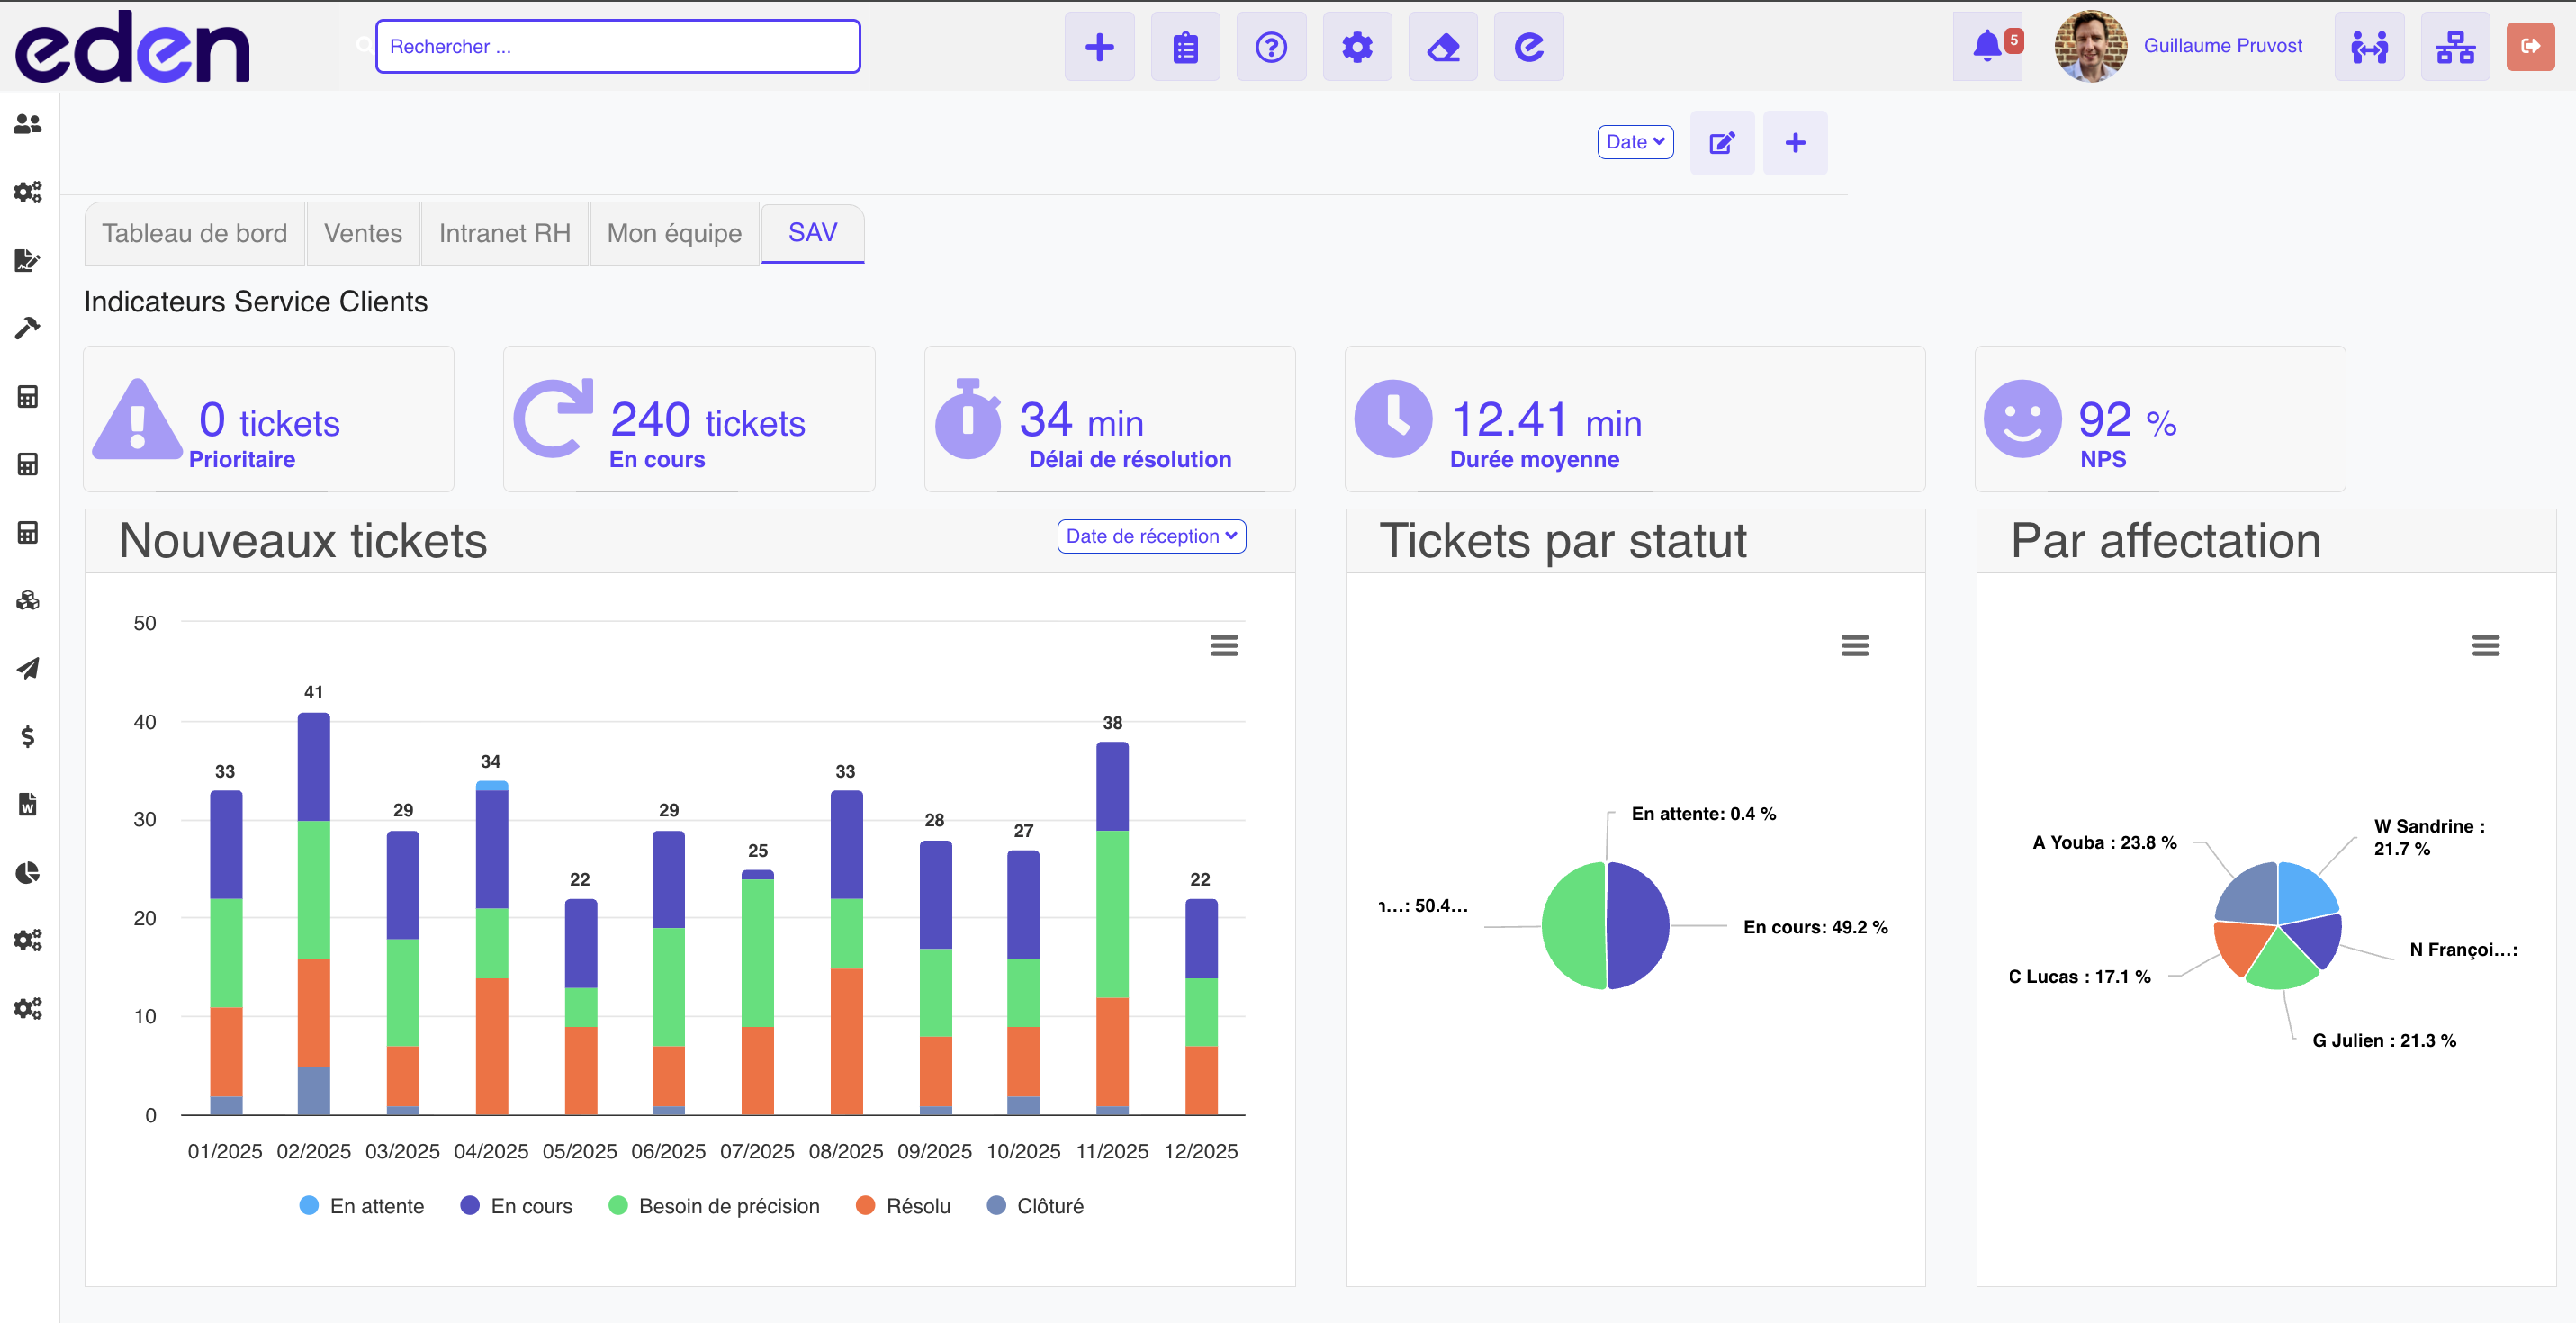Click the edit dashboard pencil button
2576x1323 pixels.
(1721, 143)
